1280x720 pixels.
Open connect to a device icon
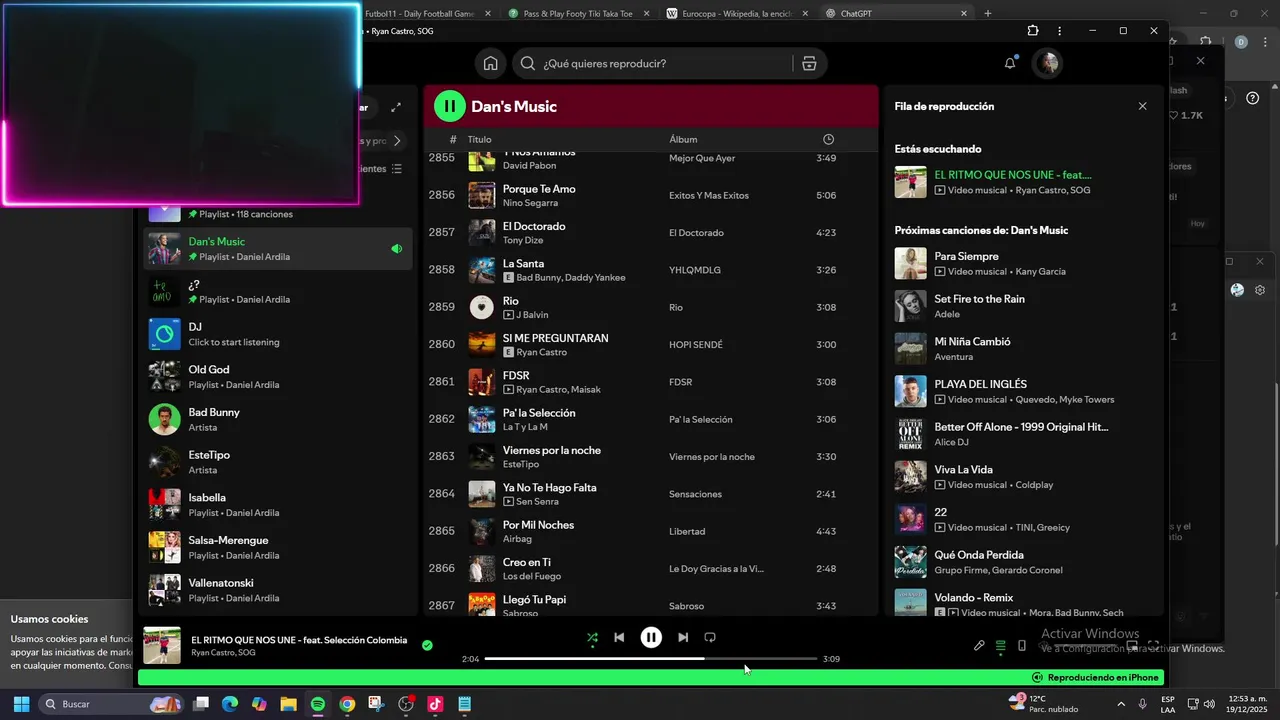tap(1021, 646)
